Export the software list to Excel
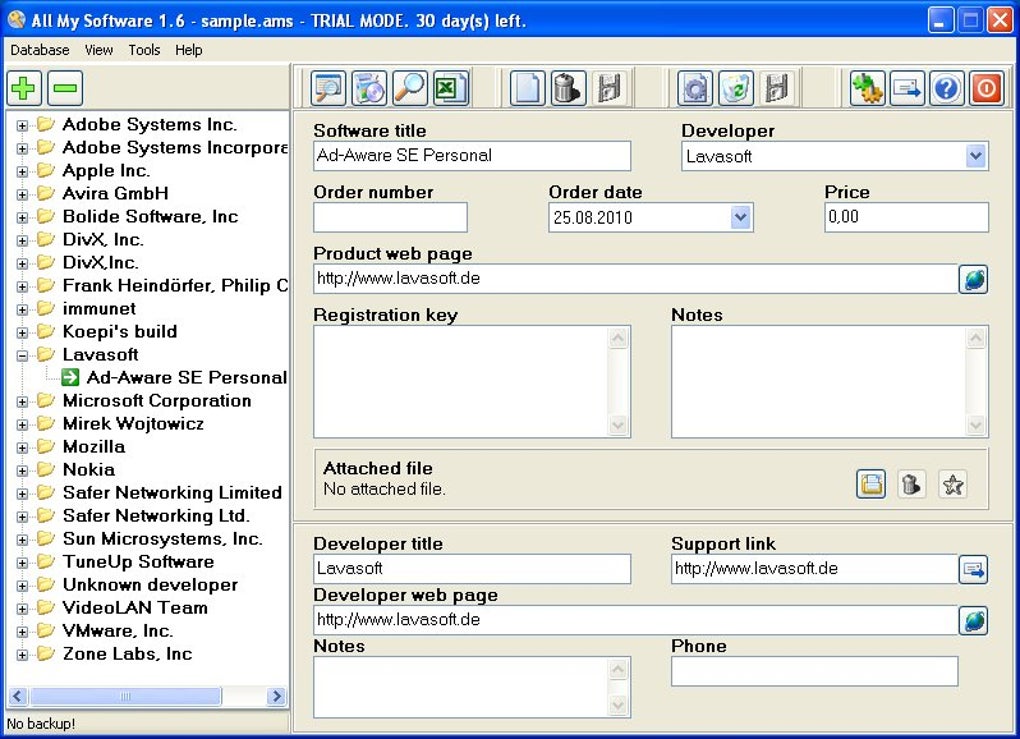1020x739 pixels. [449, 88]
